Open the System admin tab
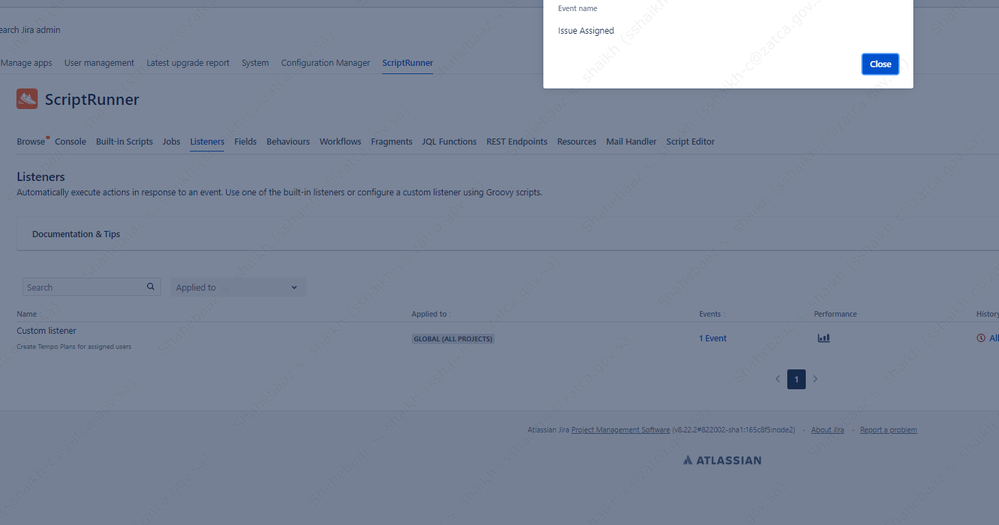 [255, 62]
